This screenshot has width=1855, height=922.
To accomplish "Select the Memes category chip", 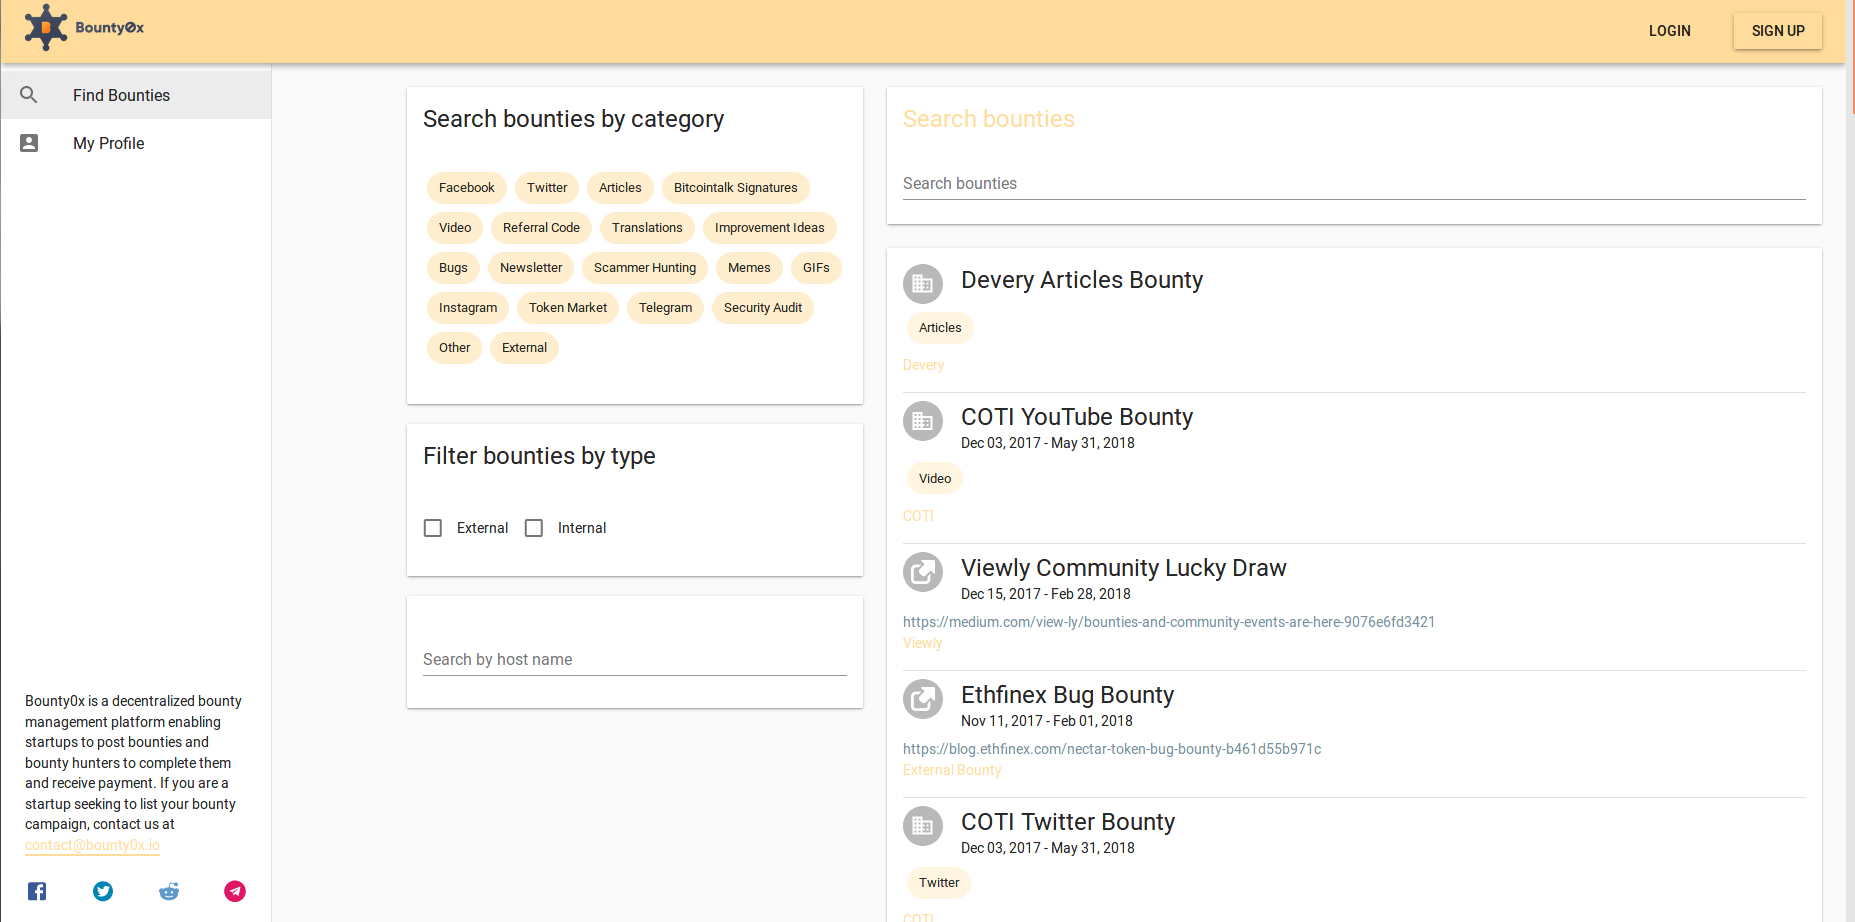I will pyautogui.click(x=749, y=268).
